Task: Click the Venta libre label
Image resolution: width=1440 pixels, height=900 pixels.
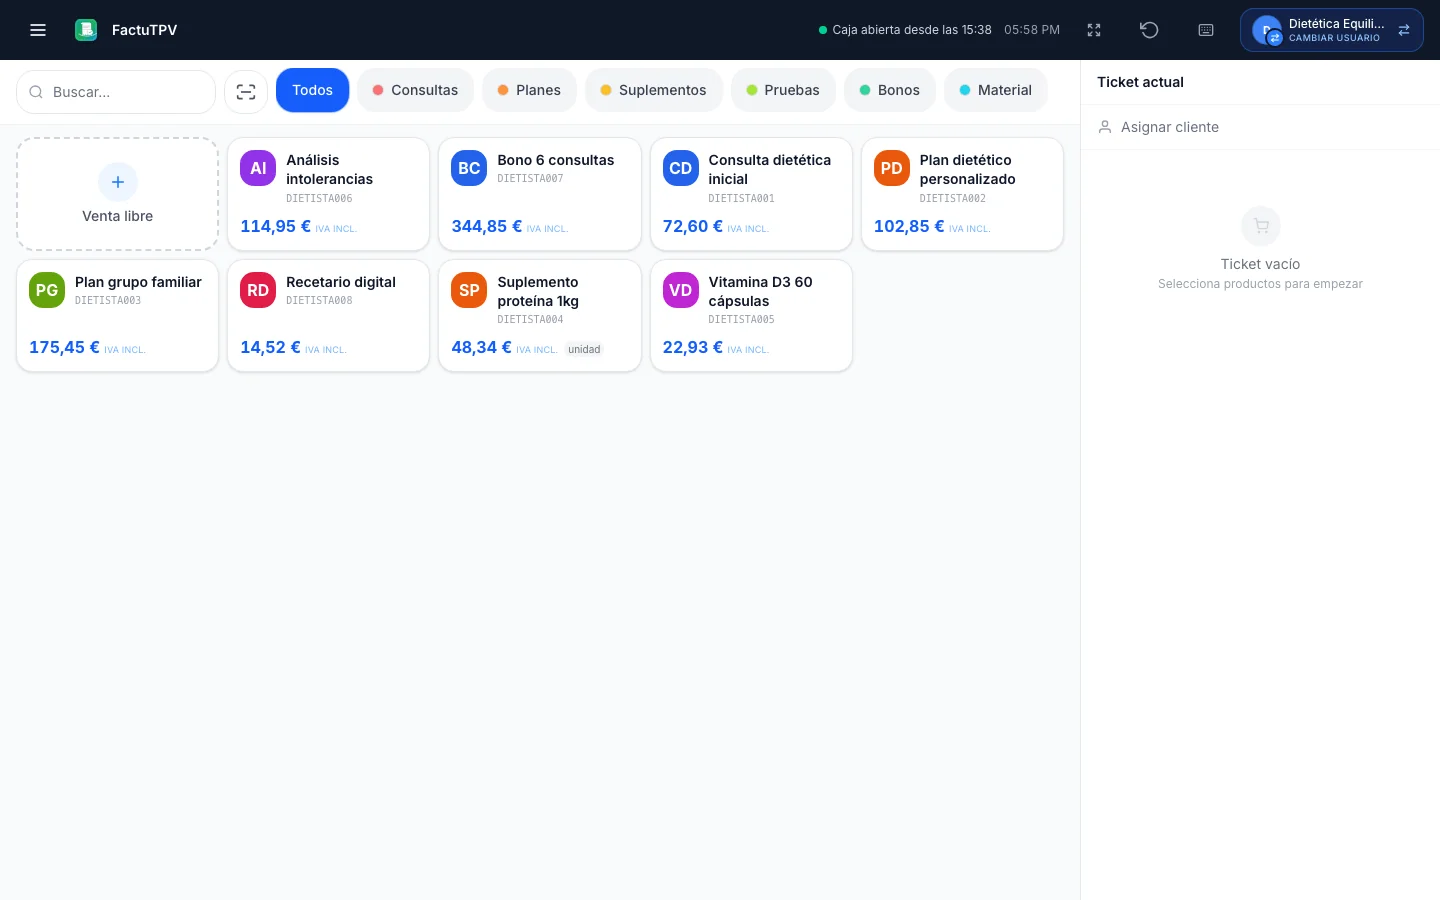Action: (x=118, y=216)
